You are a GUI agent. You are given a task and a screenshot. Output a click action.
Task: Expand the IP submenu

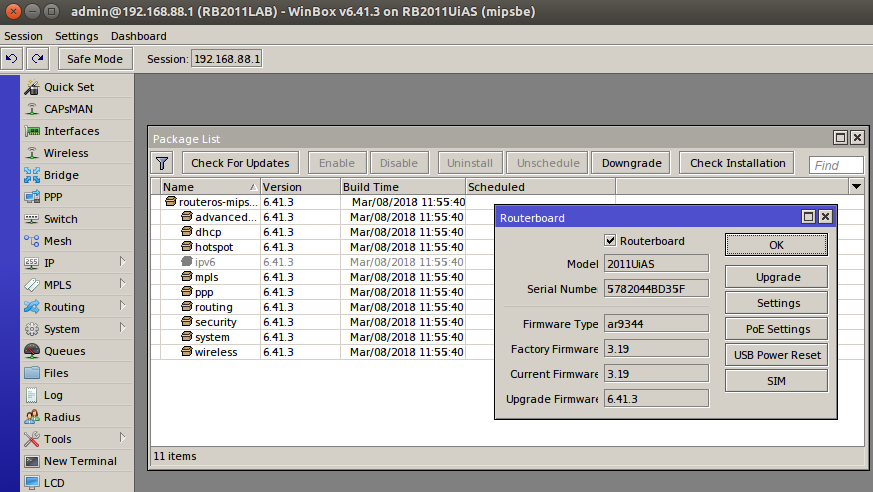coord(49,263)
